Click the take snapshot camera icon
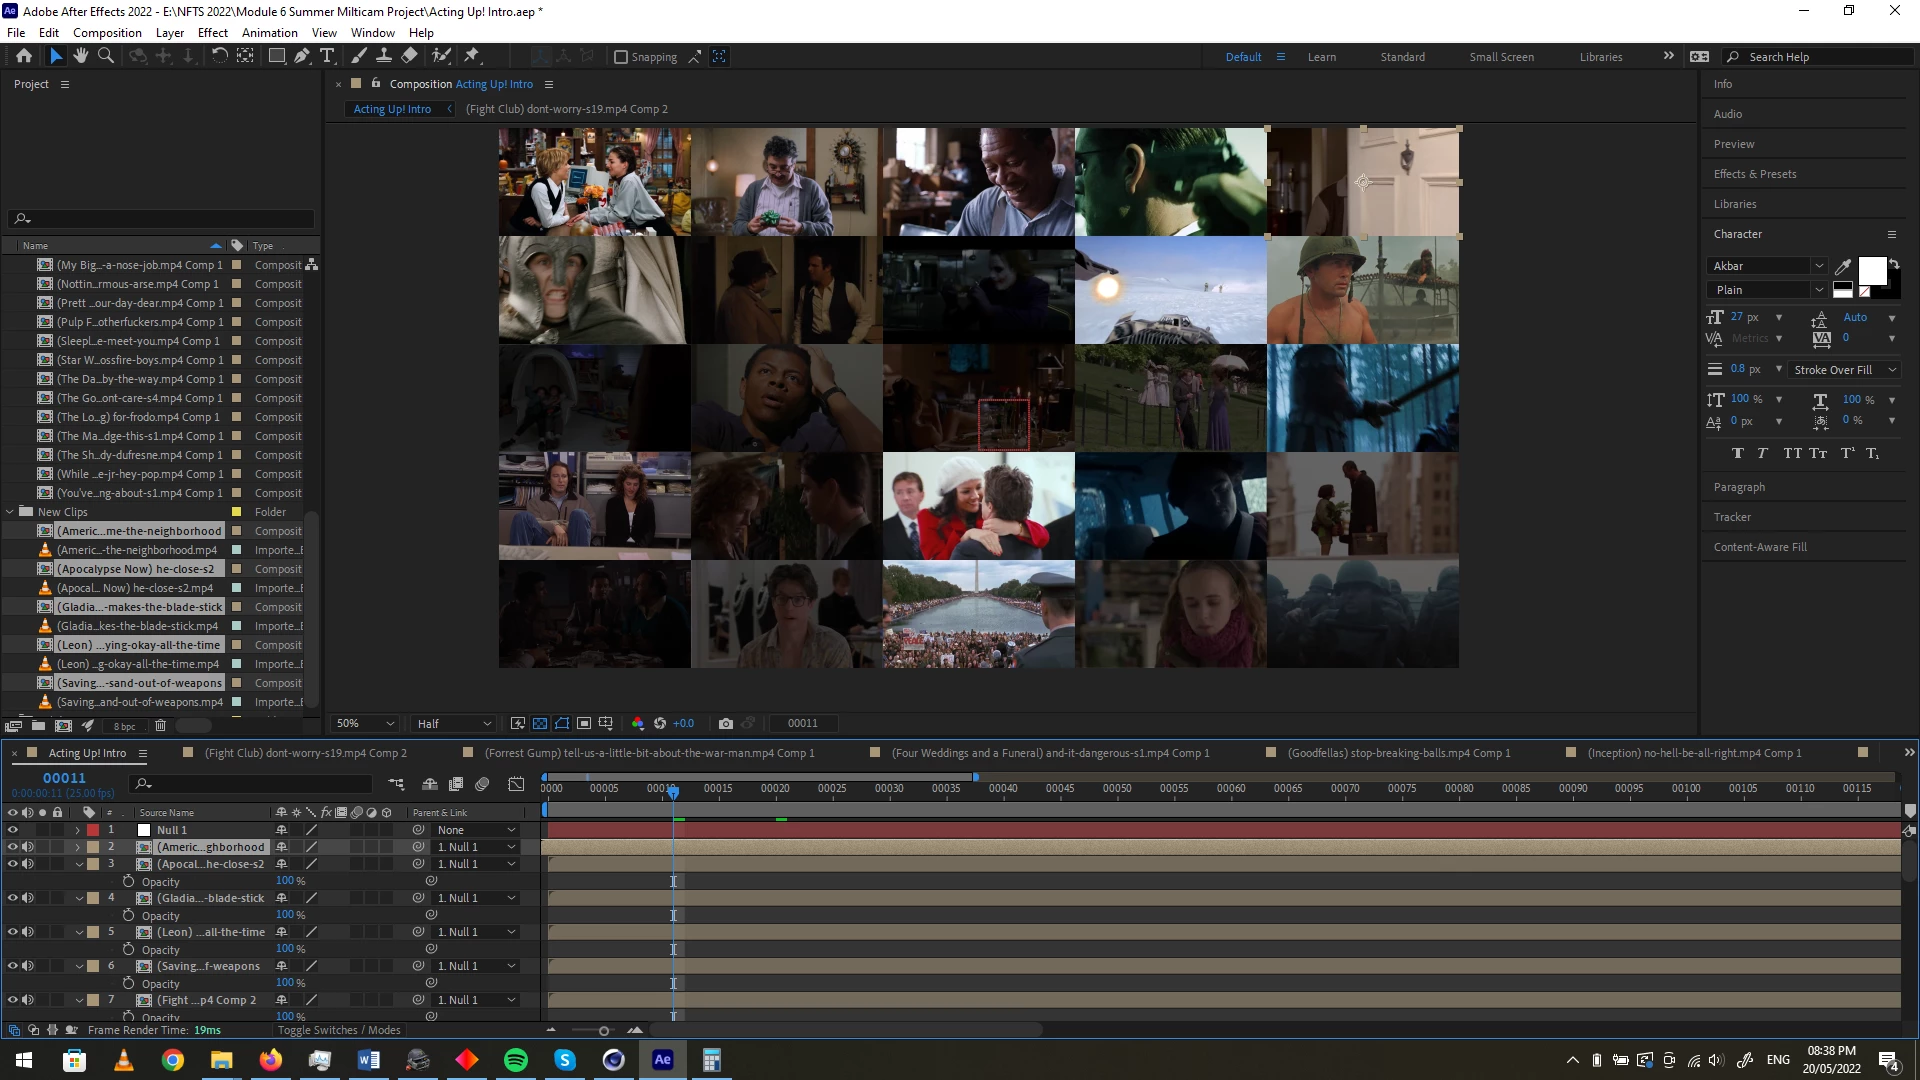This screenshot has width=1920, height=1080. [x=726, y=723]
